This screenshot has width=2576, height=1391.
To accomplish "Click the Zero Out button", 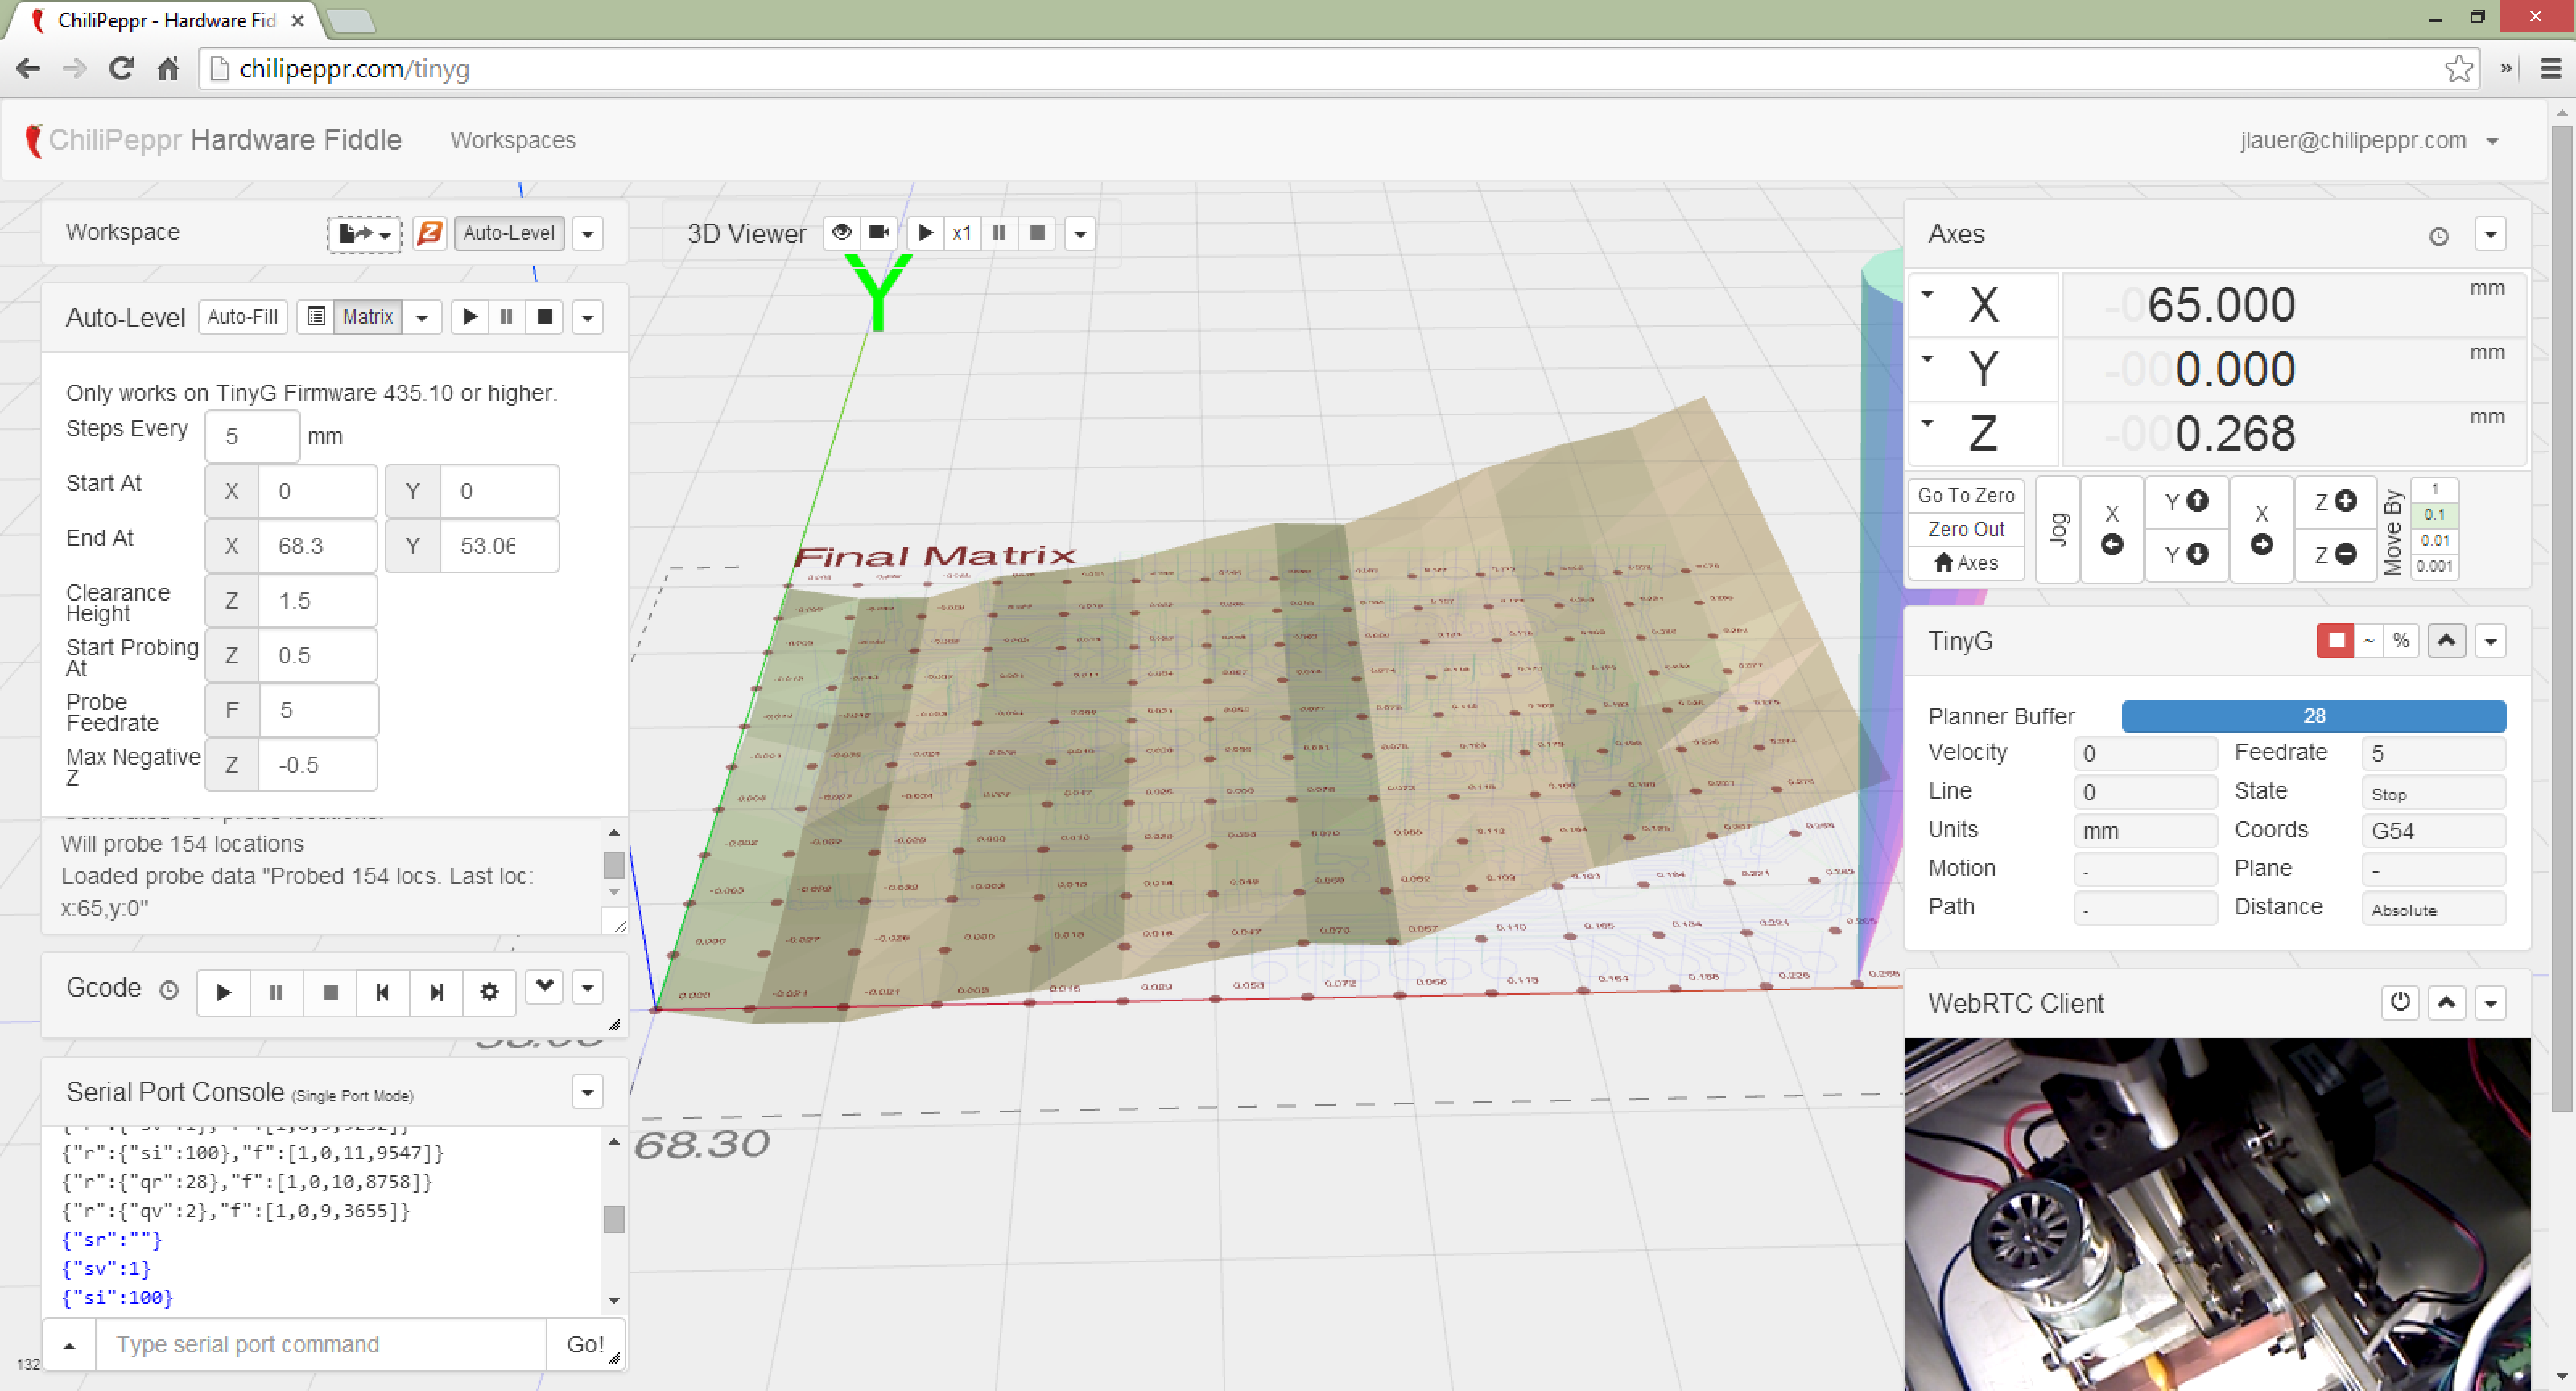I will click(x=1966, y=529).
